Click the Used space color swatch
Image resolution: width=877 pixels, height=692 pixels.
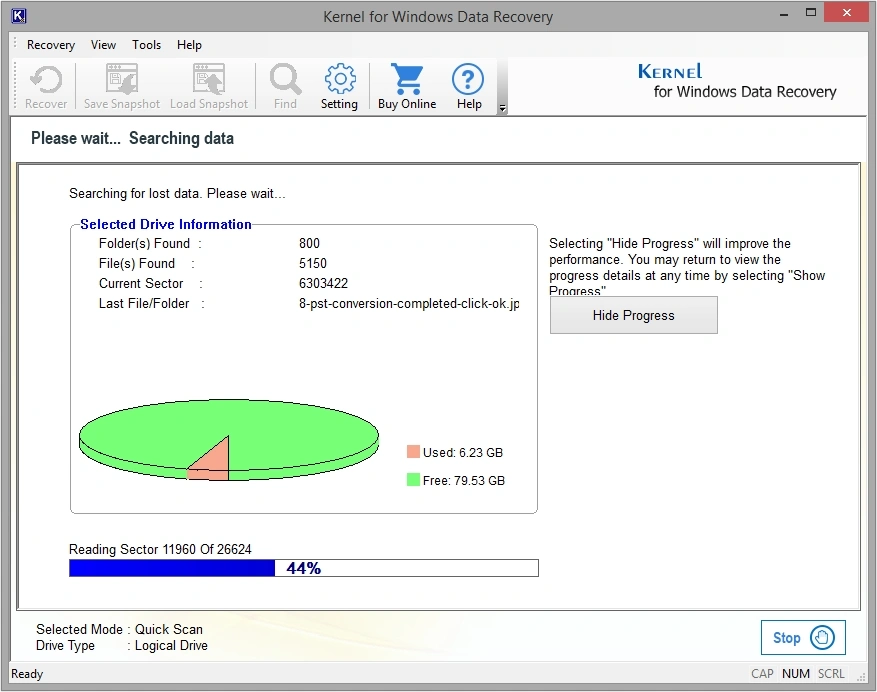pos(413,452)
